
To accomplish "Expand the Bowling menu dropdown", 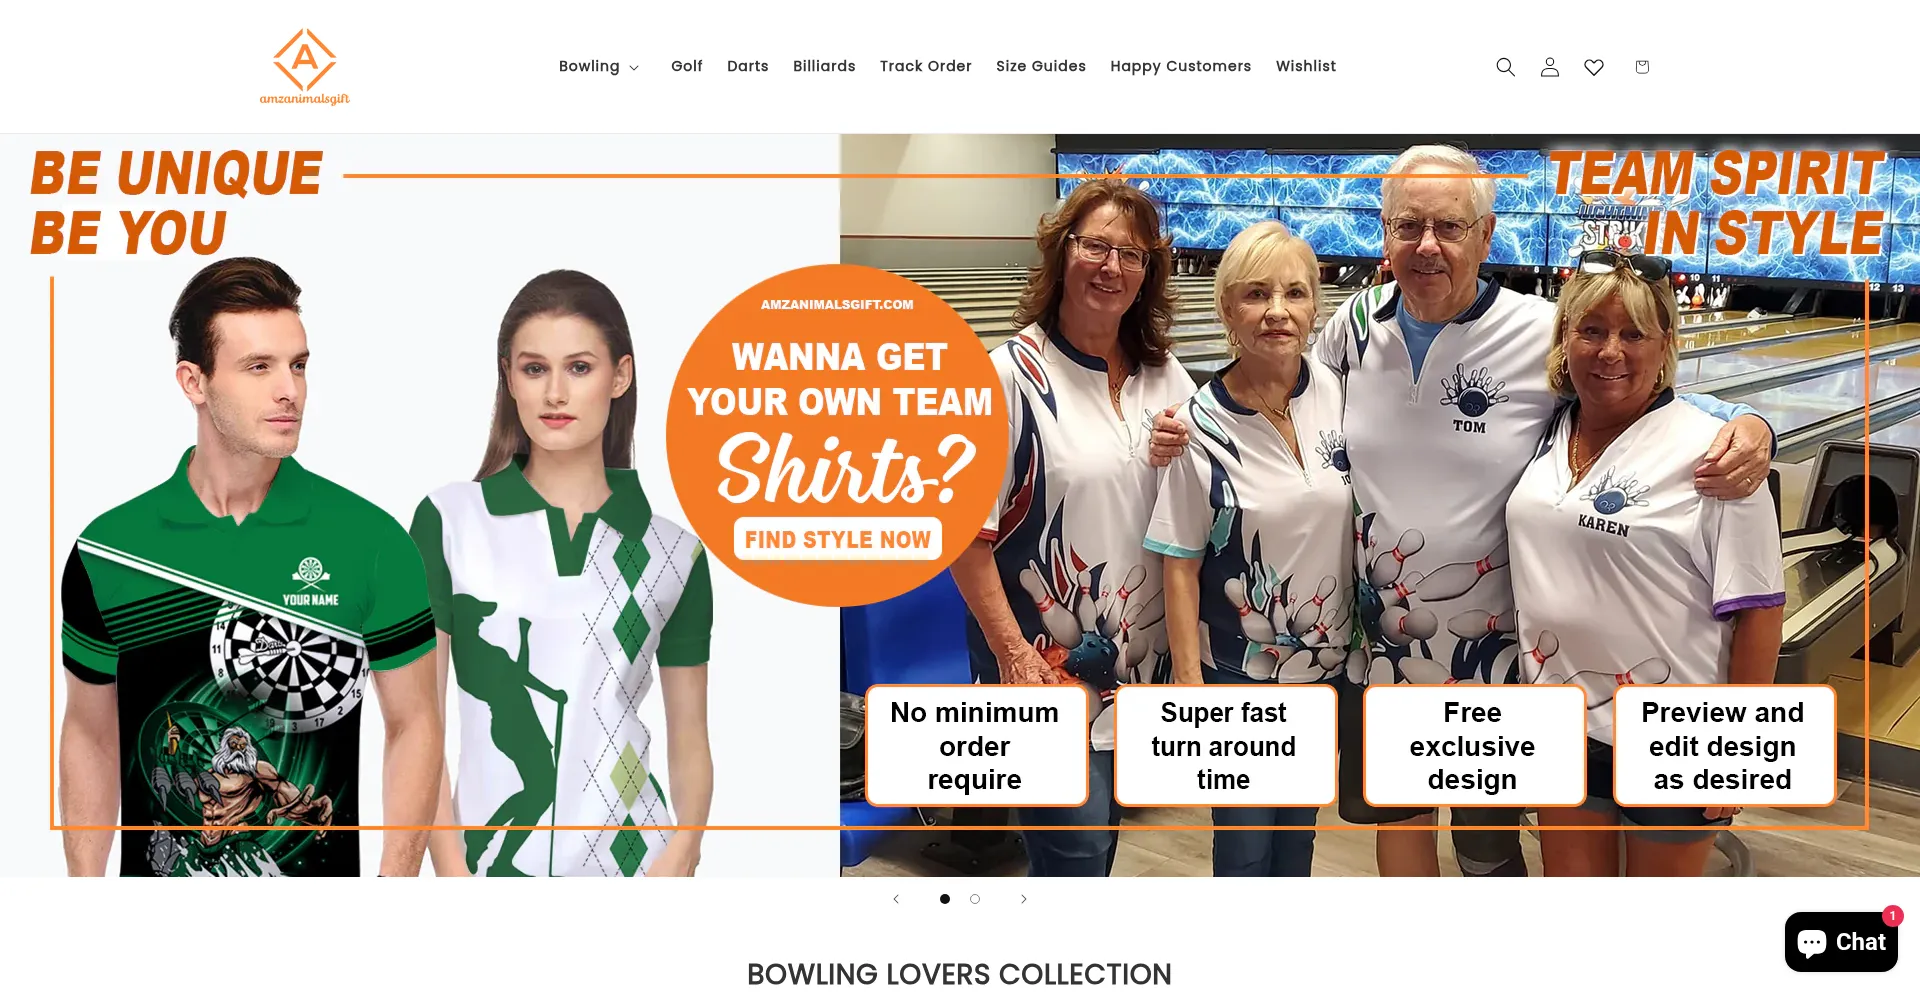I will [x=599, y=66].
